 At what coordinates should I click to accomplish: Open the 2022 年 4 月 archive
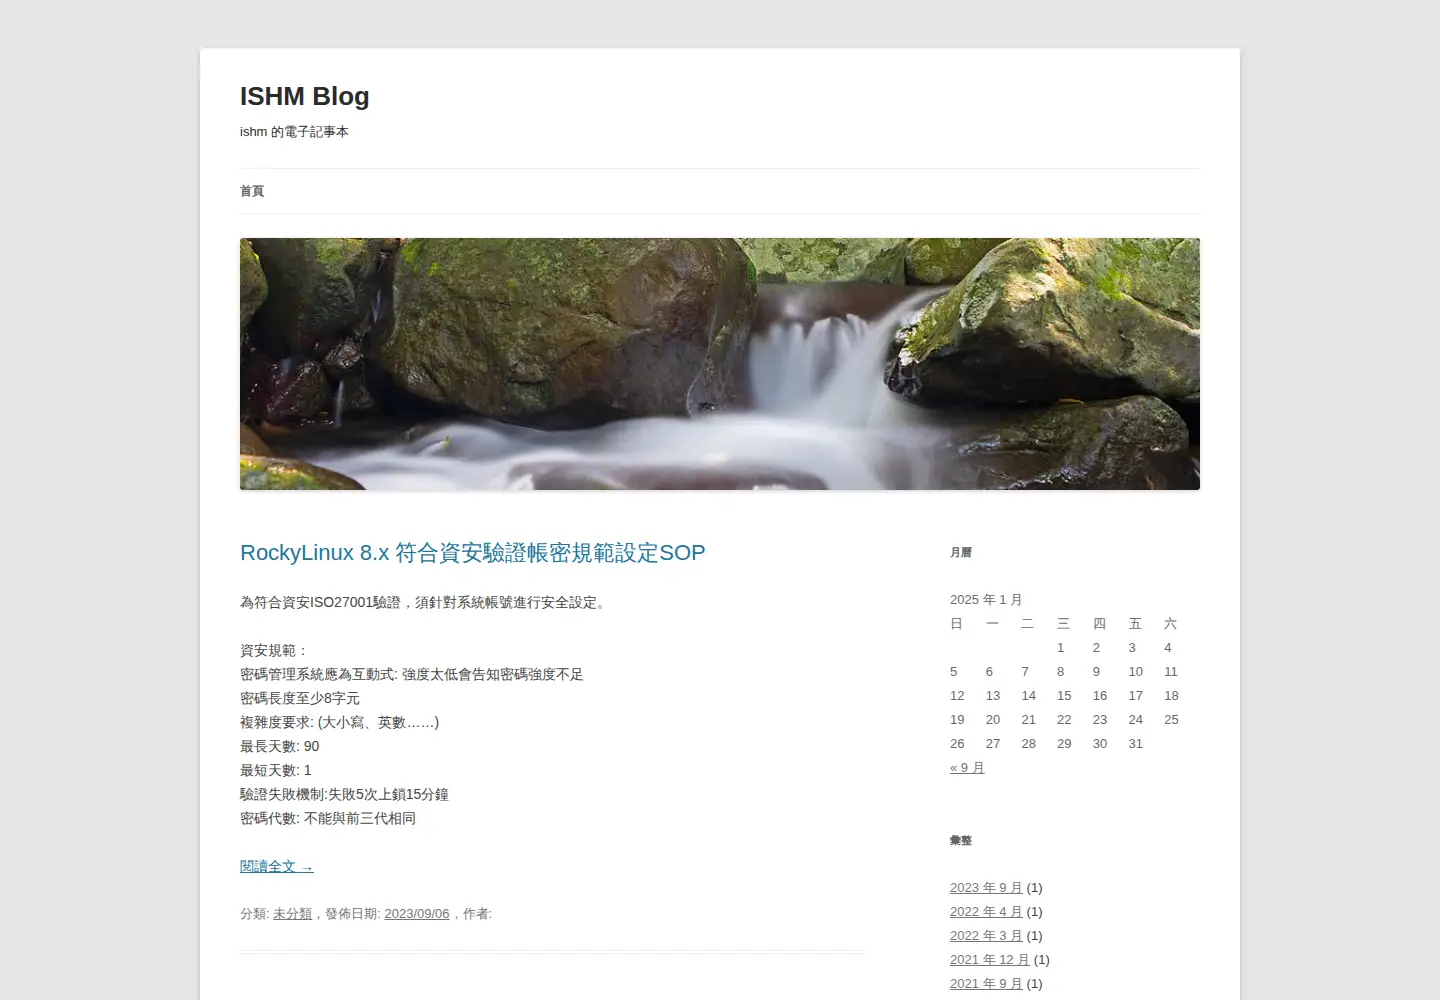pyautogui.click(x=986, y=912)
